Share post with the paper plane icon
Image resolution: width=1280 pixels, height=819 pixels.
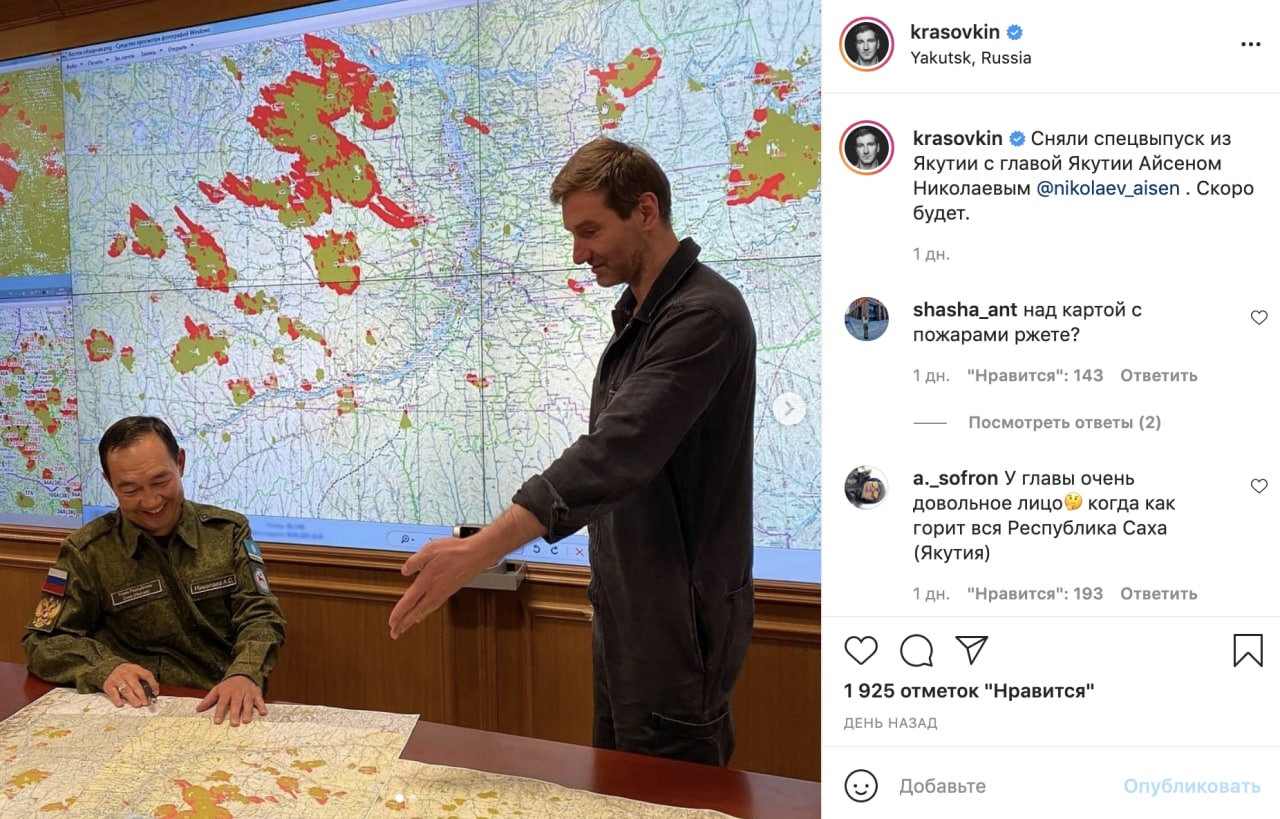tap(971, 650)
